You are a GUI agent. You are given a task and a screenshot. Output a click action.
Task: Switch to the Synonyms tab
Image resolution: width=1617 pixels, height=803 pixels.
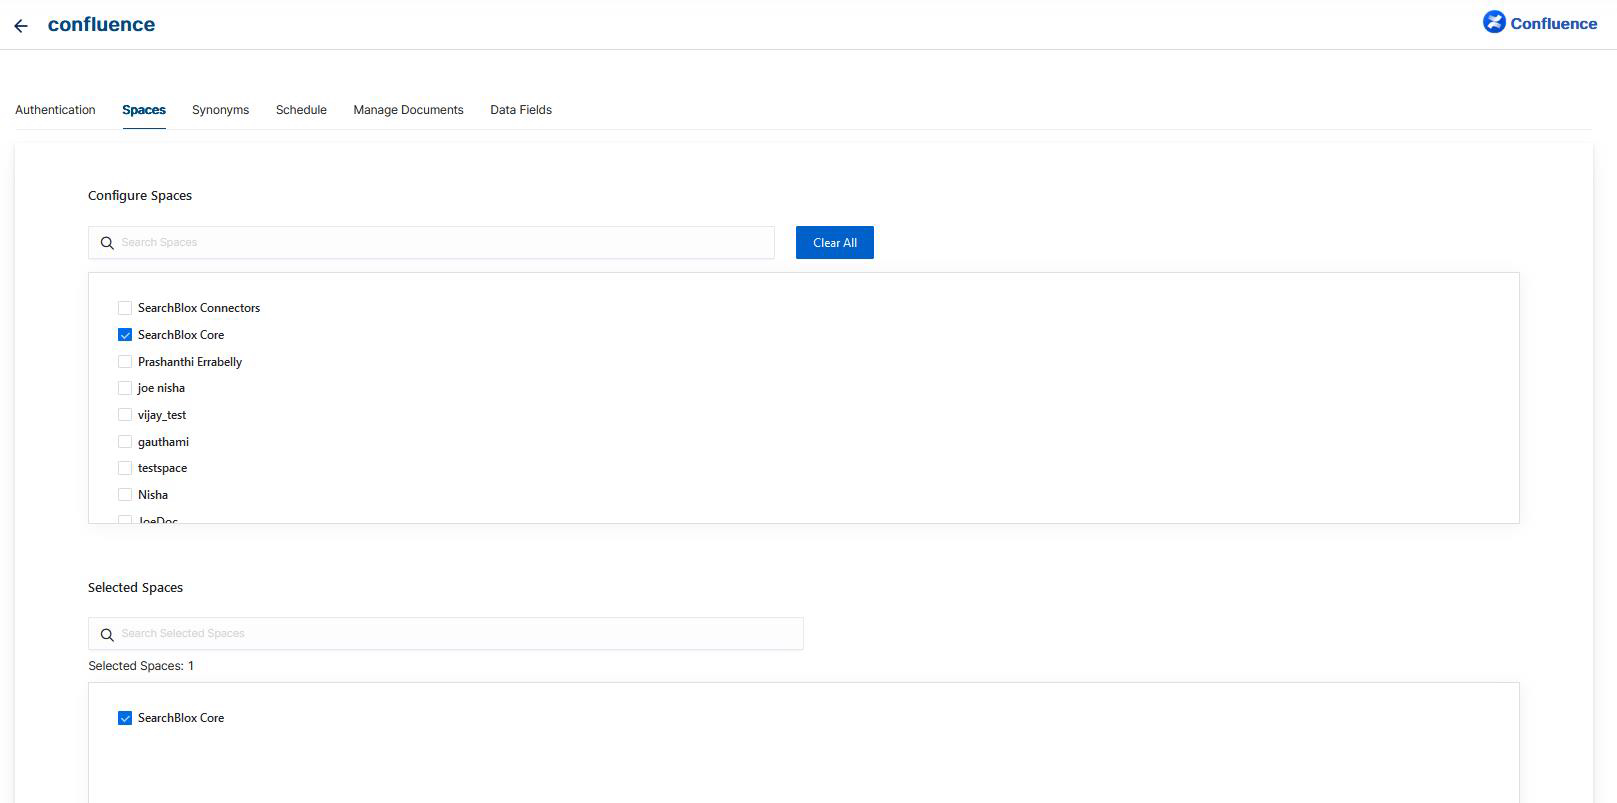click(220, 110)
